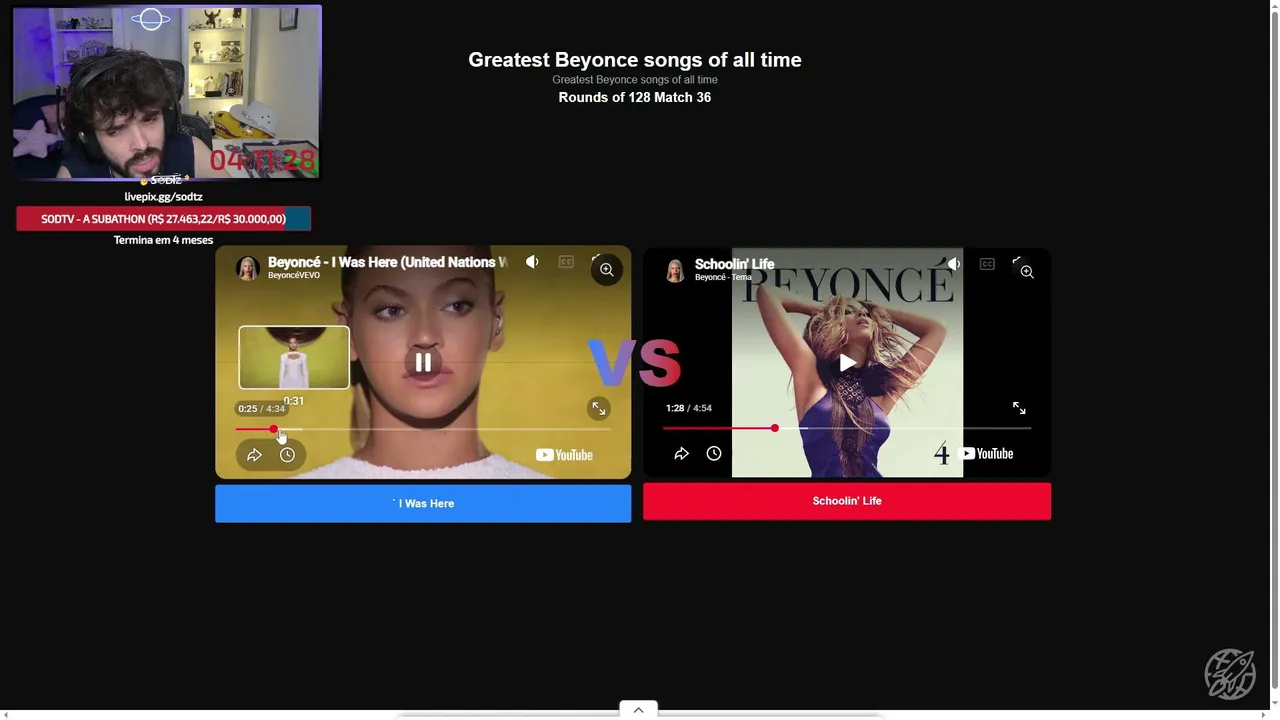Open BeyoncéVEVO channel avatar

pyautogui.click(x=248, y=268)
